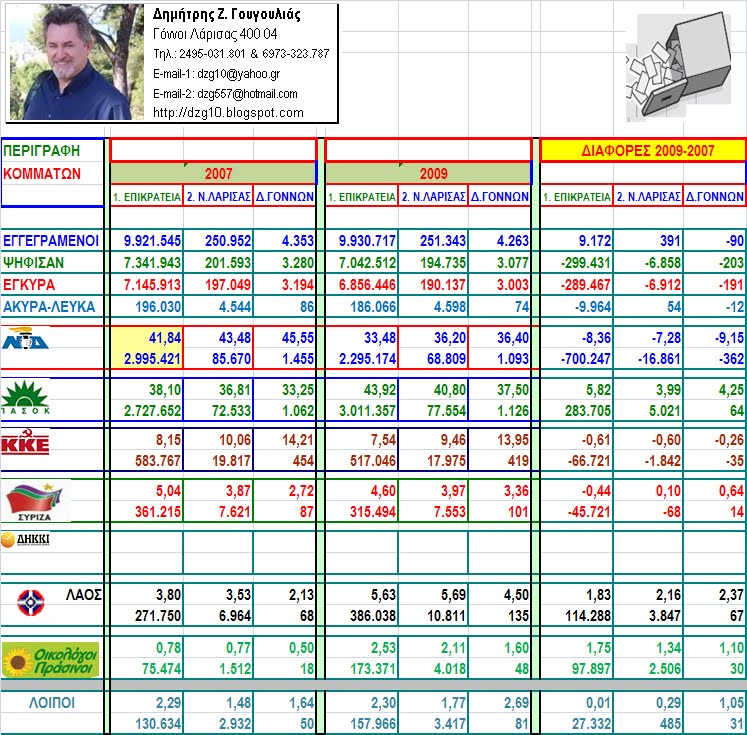Click the Οικολόγοι Πράσινοι sunflower logo
747x735 pixels.
50,660
